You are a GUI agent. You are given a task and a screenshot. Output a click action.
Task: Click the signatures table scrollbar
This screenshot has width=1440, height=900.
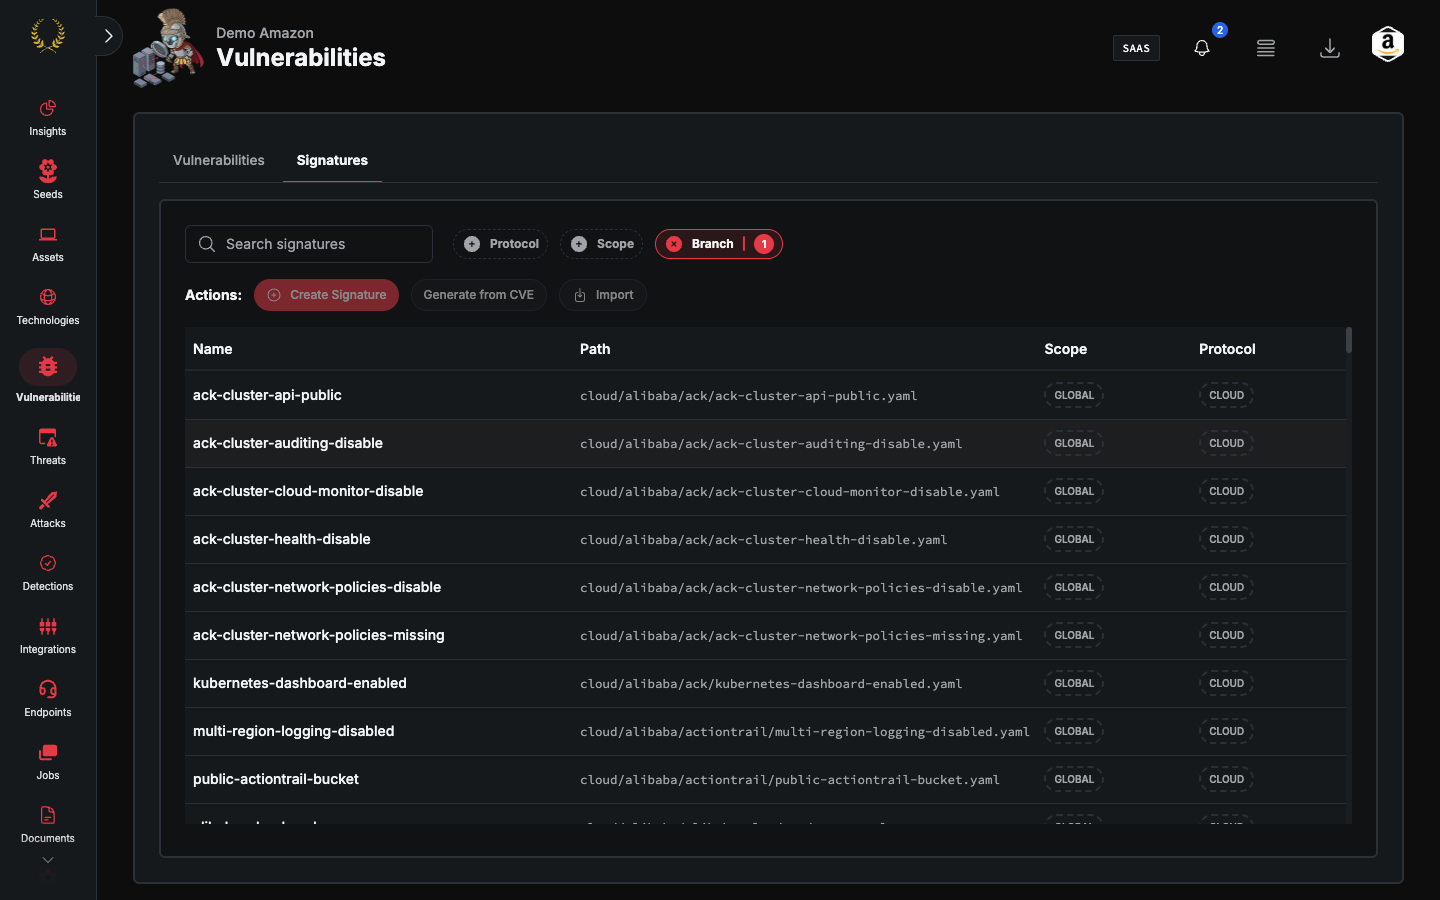(1349, 340)
